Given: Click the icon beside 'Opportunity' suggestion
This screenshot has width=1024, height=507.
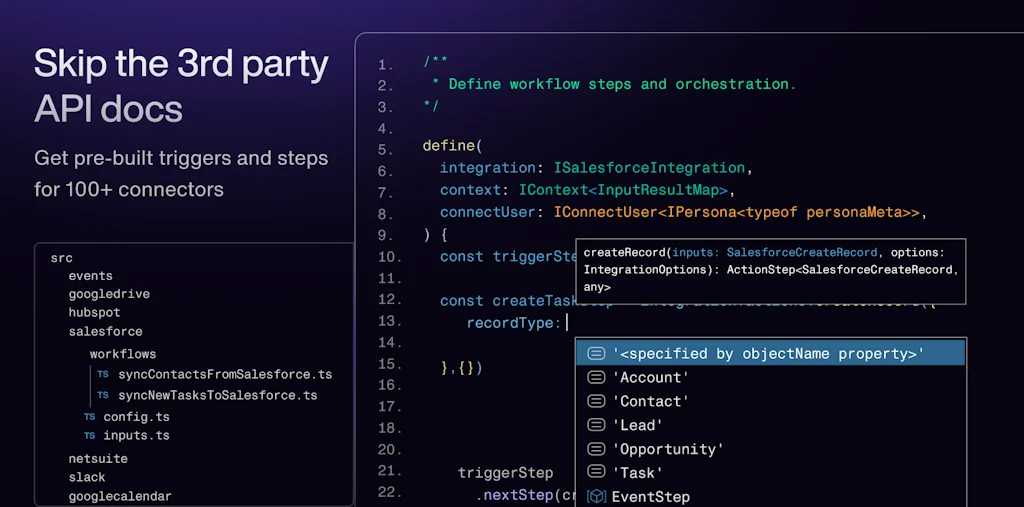Looking at the screenshot, I should pyautogui.click(x=596, y=449).
